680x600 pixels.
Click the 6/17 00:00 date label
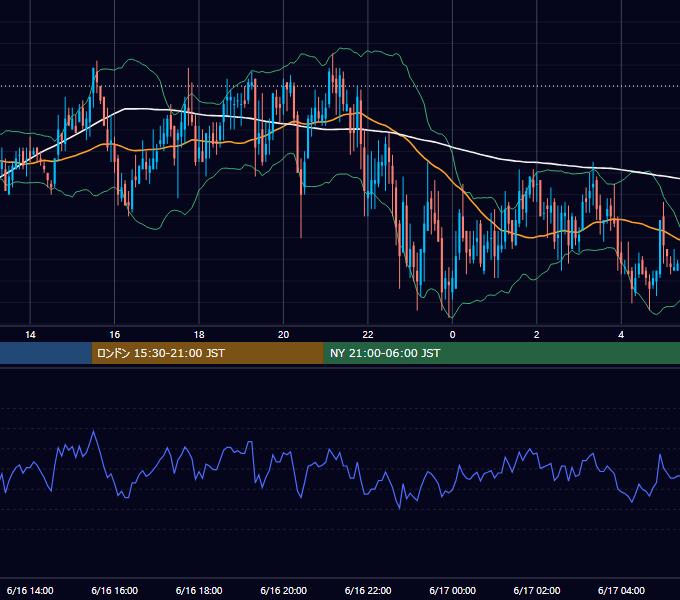tap(452, 590)
